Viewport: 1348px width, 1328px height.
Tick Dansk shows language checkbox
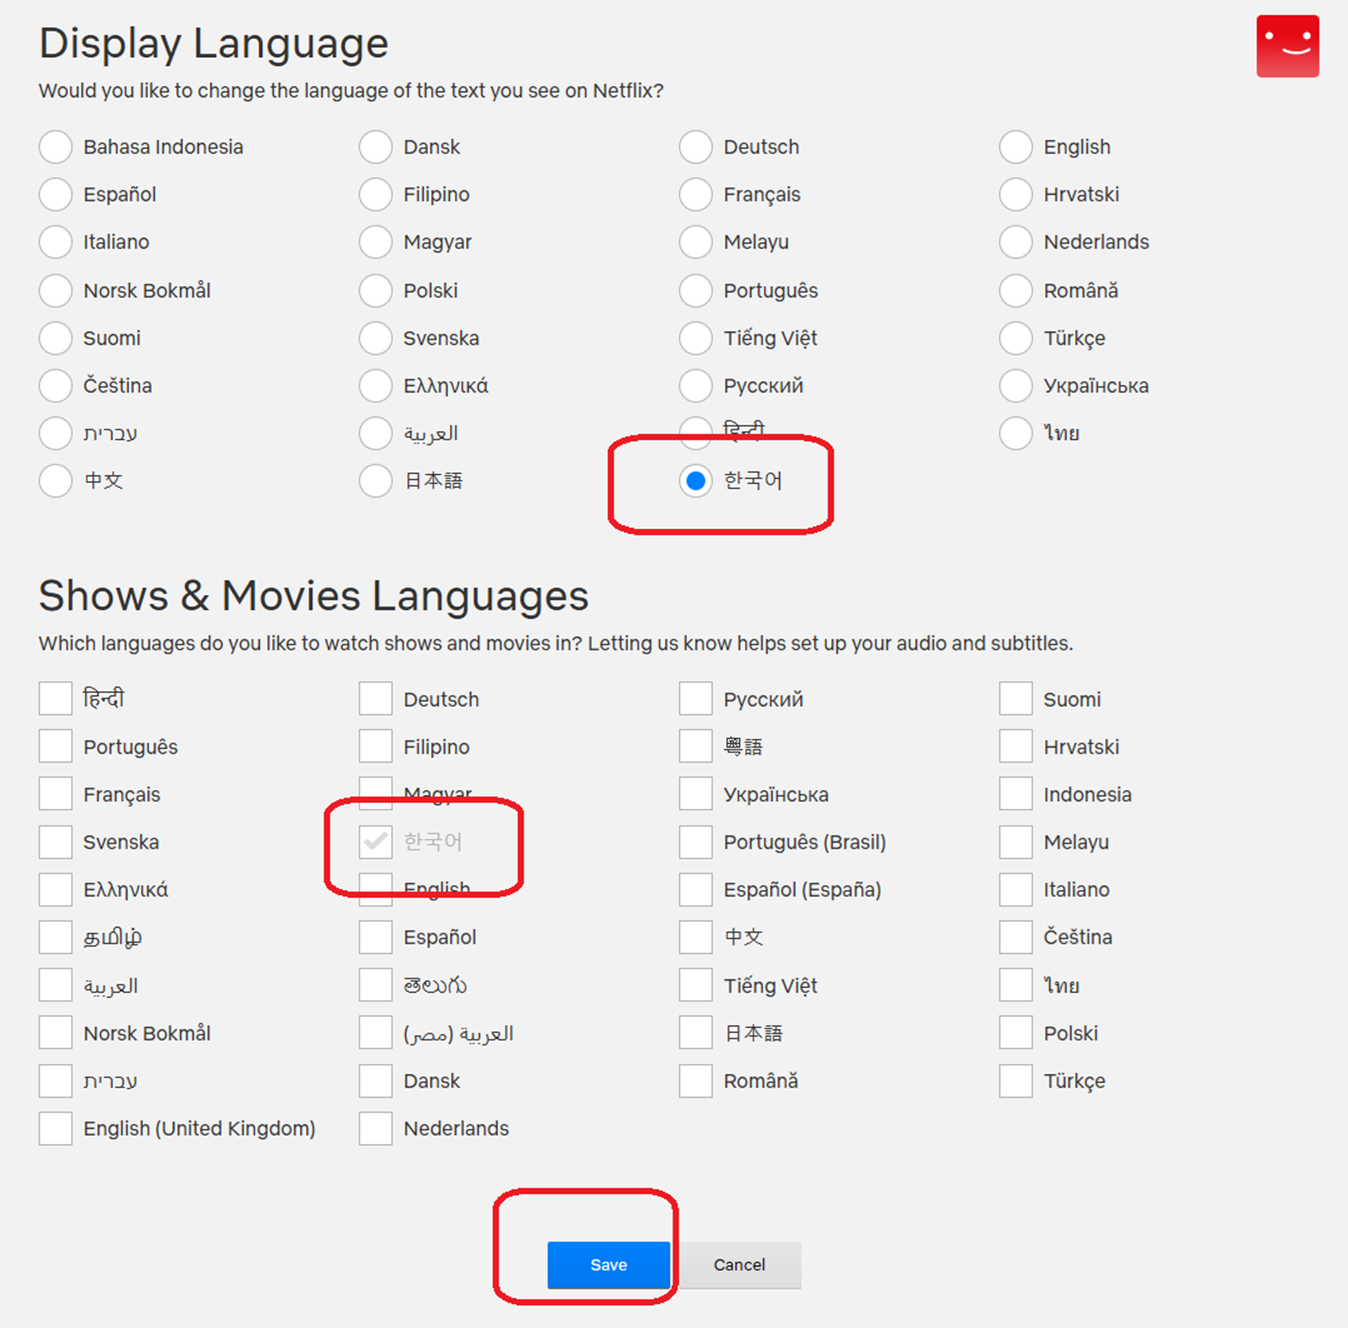tap(375, 1080)
